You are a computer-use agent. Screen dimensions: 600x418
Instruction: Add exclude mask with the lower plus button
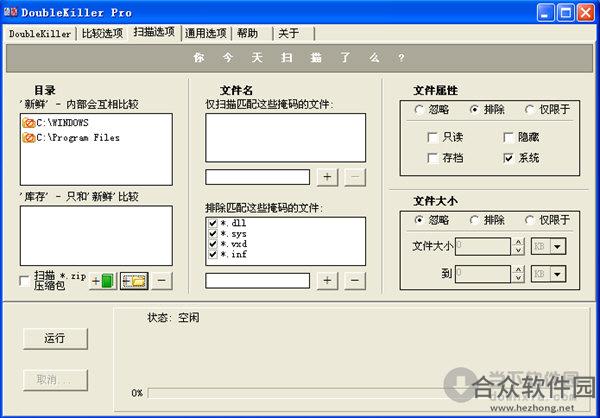327,281
